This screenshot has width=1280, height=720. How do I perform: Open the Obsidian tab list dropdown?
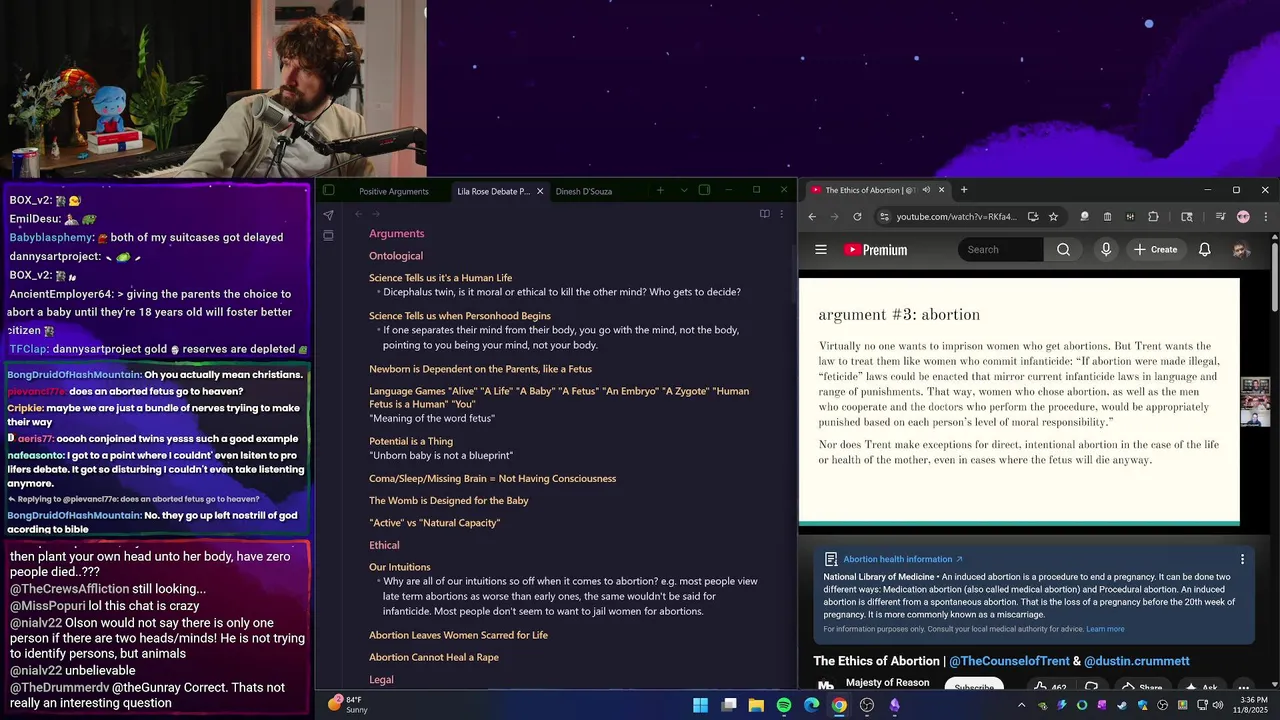point(684,190)
